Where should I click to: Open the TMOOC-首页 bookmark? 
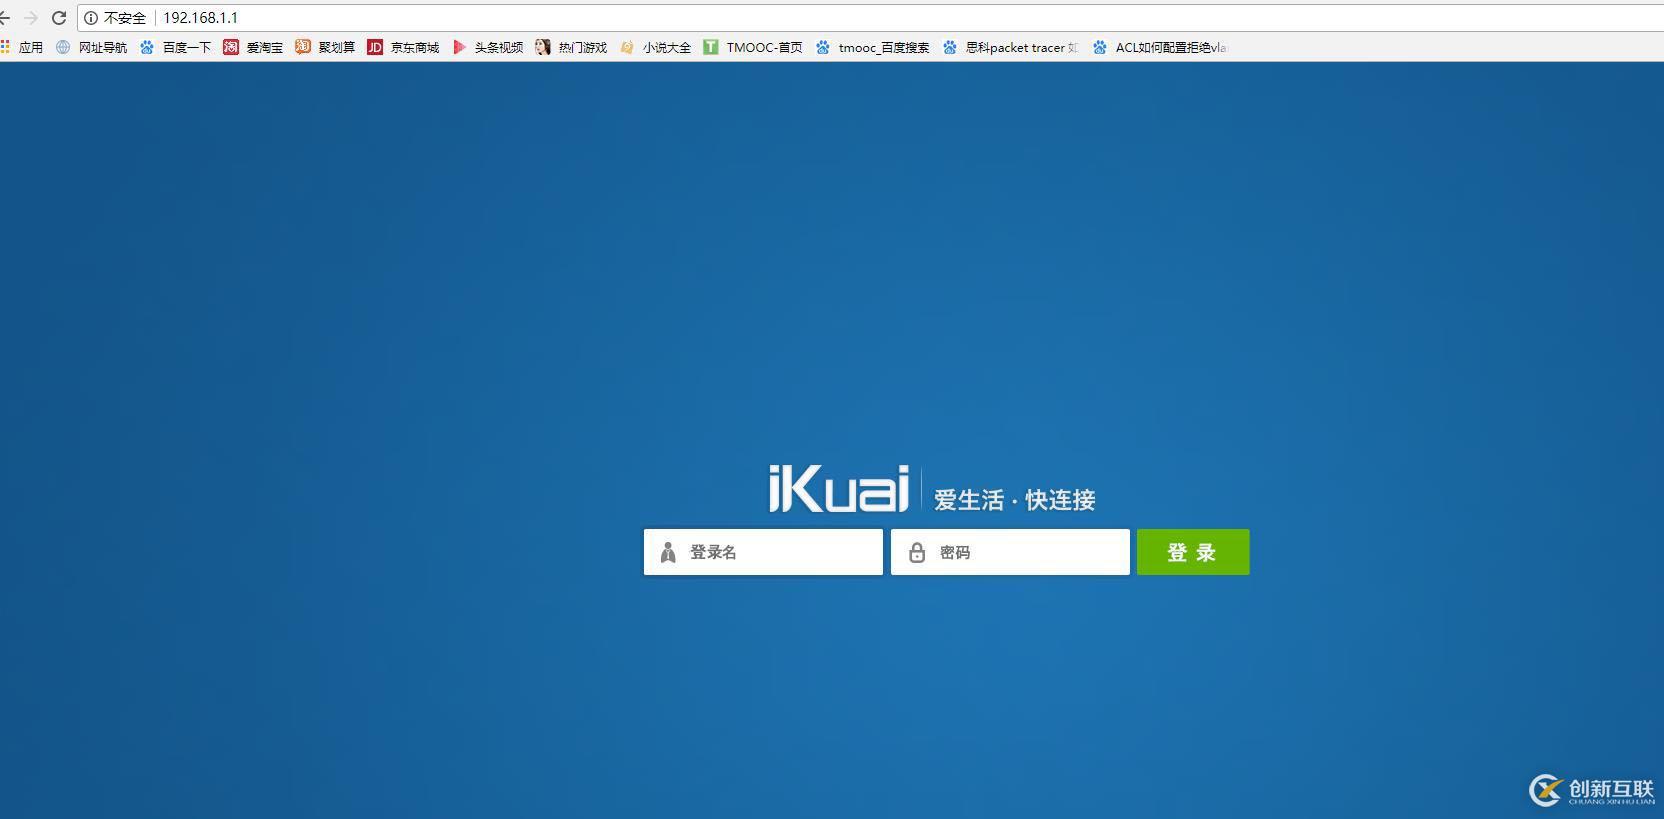pos(753,47)
